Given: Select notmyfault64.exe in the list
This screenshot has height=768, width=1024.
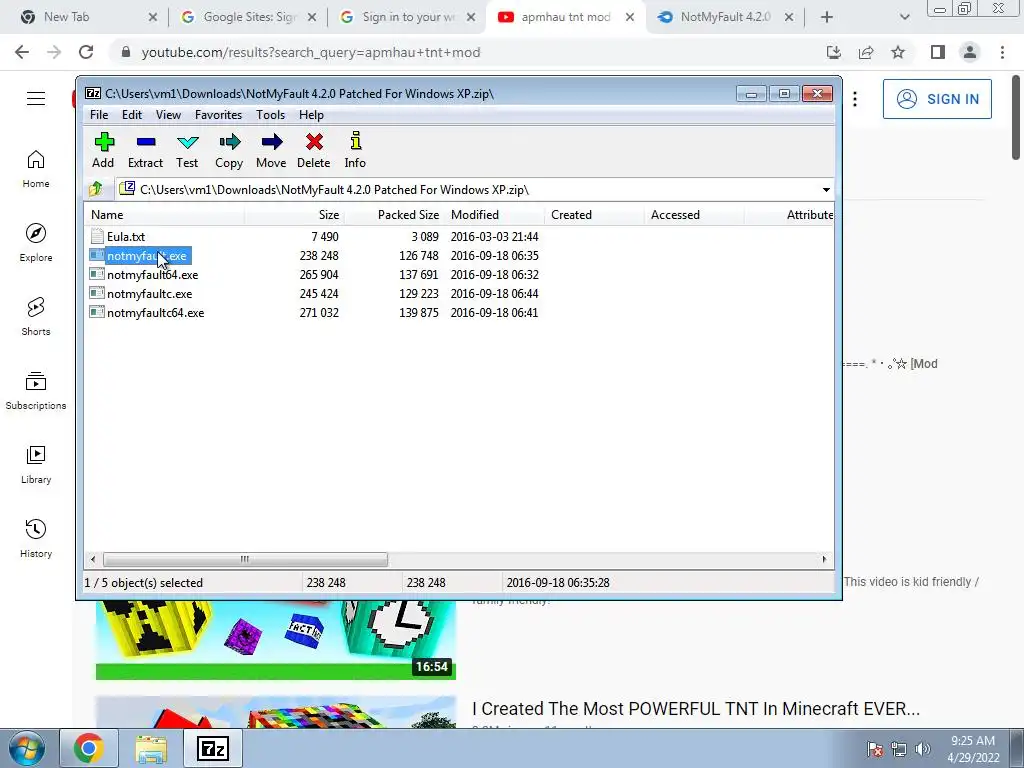Looking at the screenshot, I should click(152, 275).
